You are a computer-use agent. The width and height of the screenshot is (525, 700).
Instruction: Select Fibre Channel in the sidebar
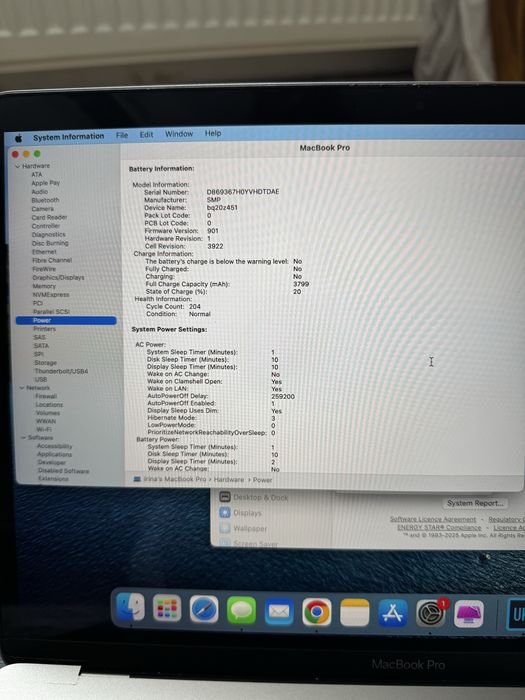(x=52, y=260)
